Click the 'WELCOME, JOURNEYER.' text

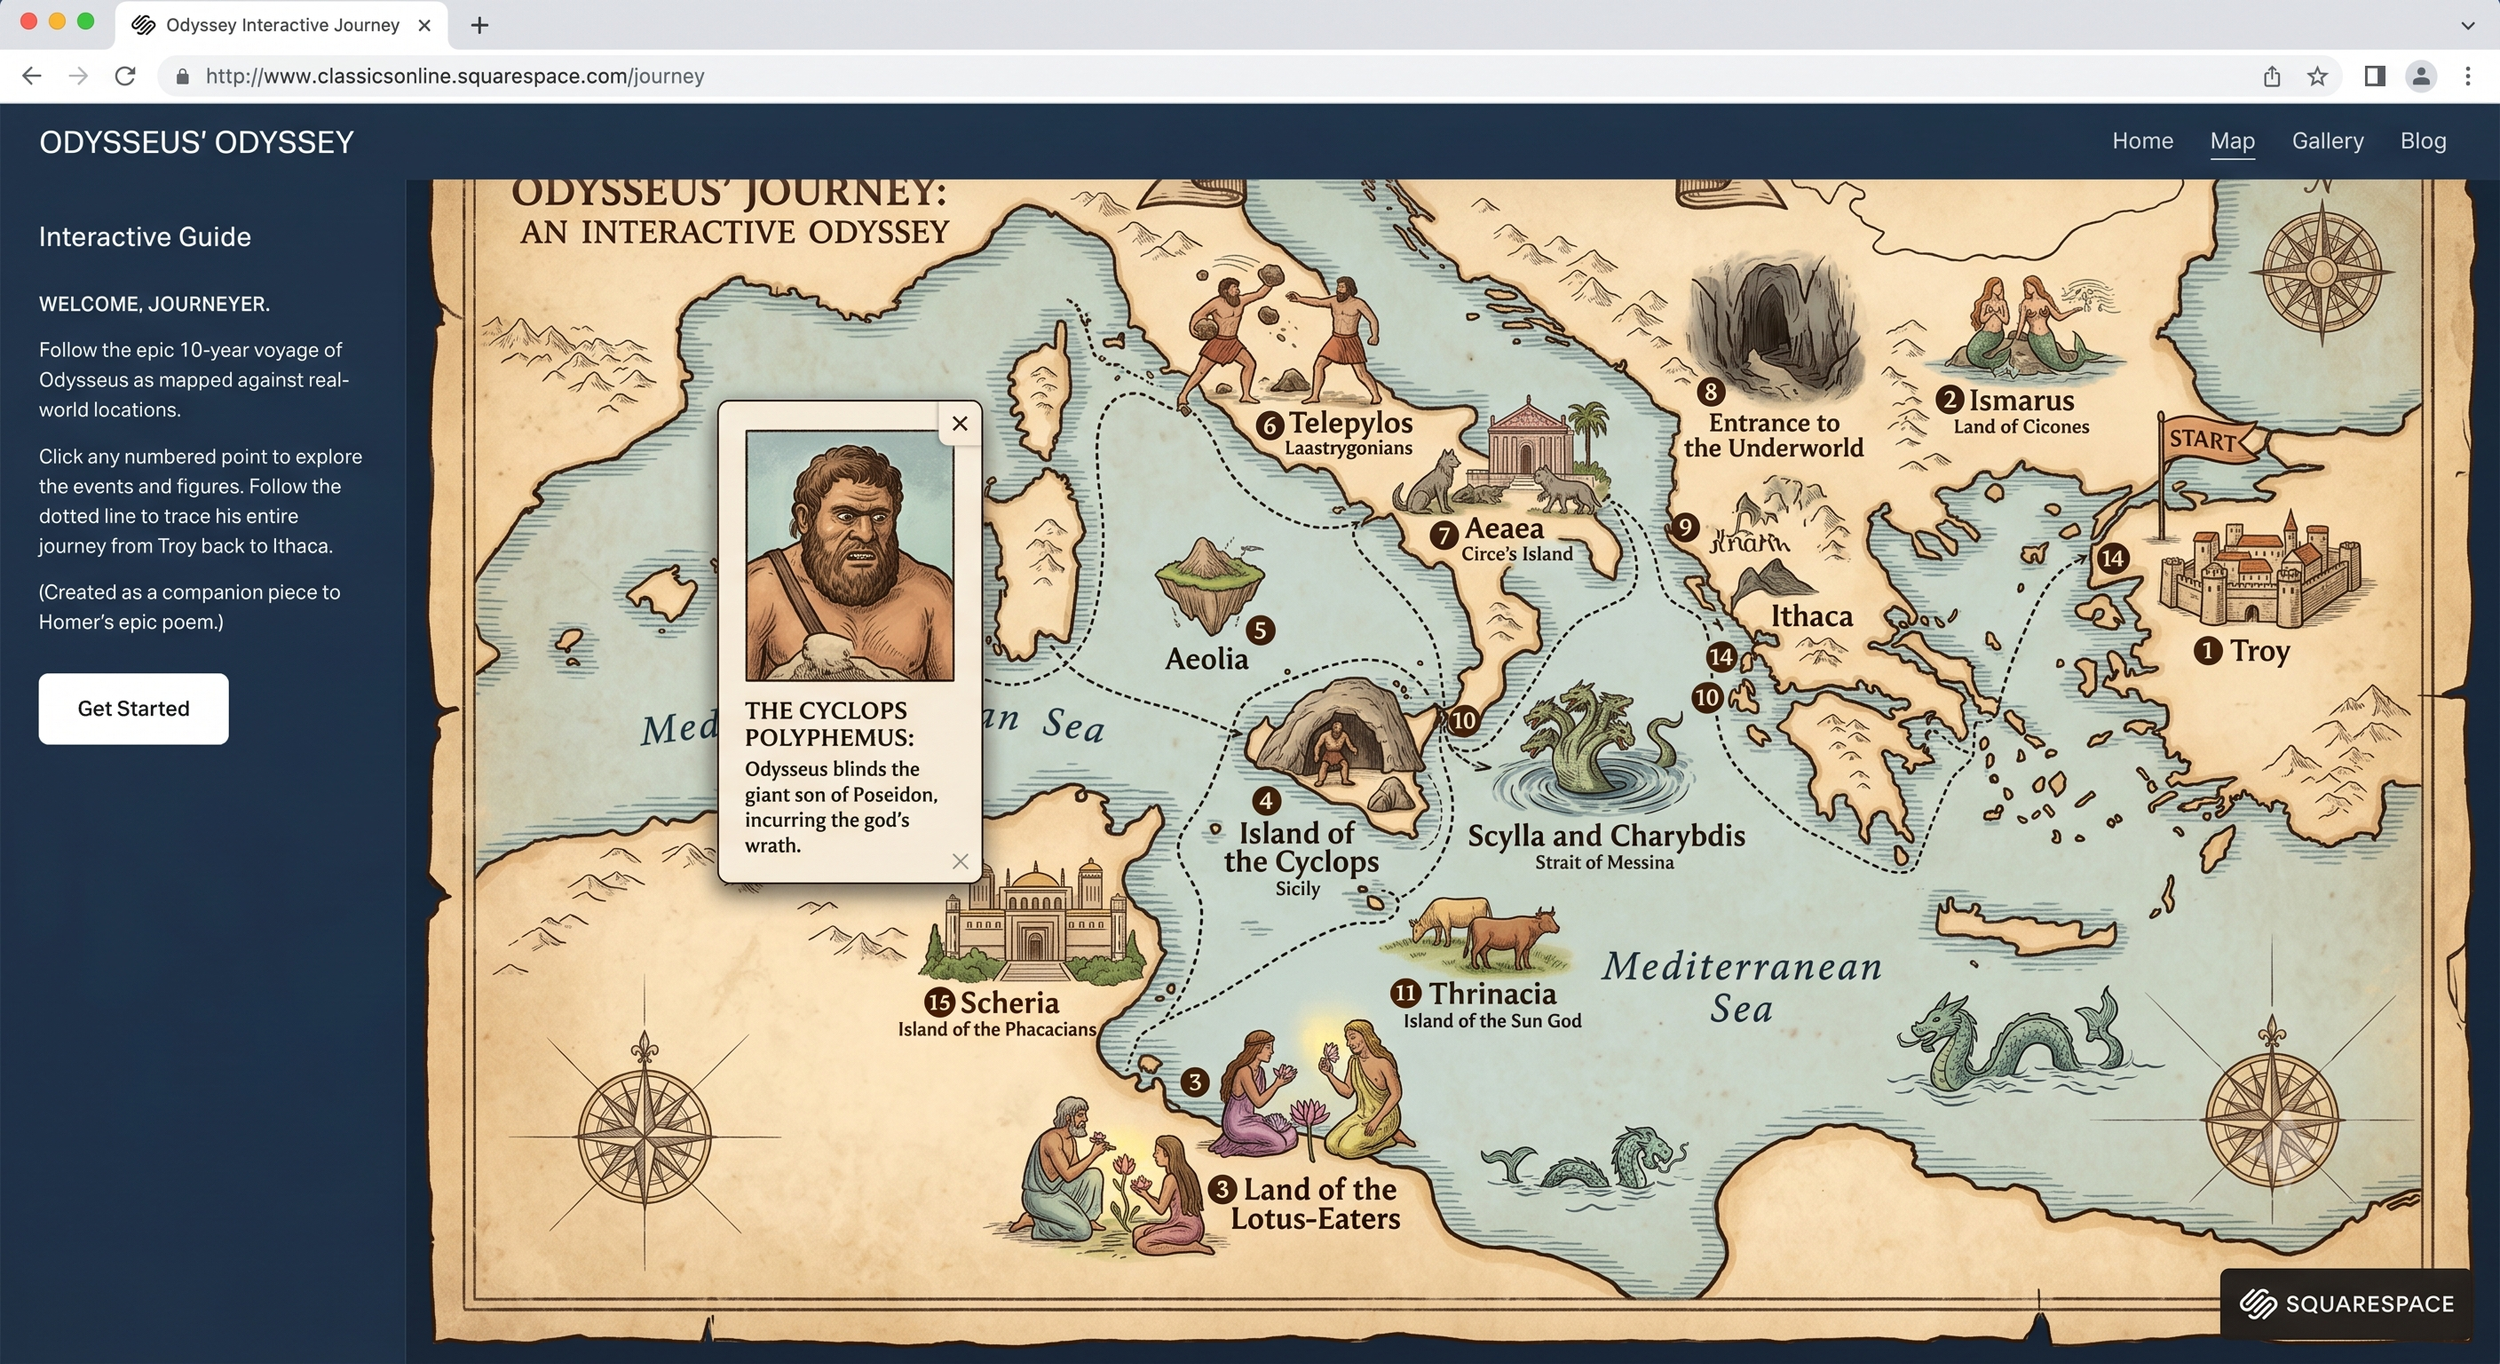click(154, 304)
